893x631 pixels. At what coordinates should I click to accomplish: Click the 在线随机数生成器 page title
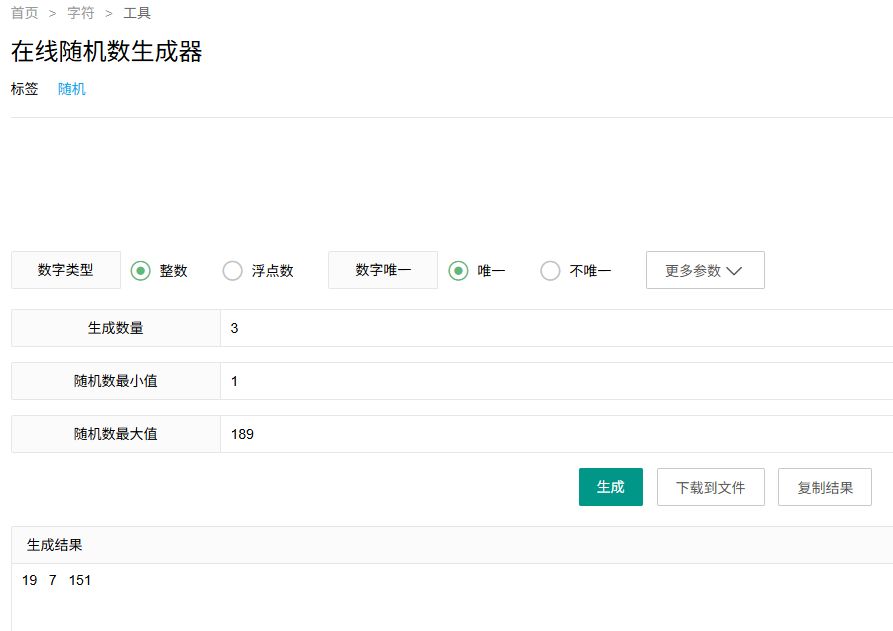click(106, 51)
